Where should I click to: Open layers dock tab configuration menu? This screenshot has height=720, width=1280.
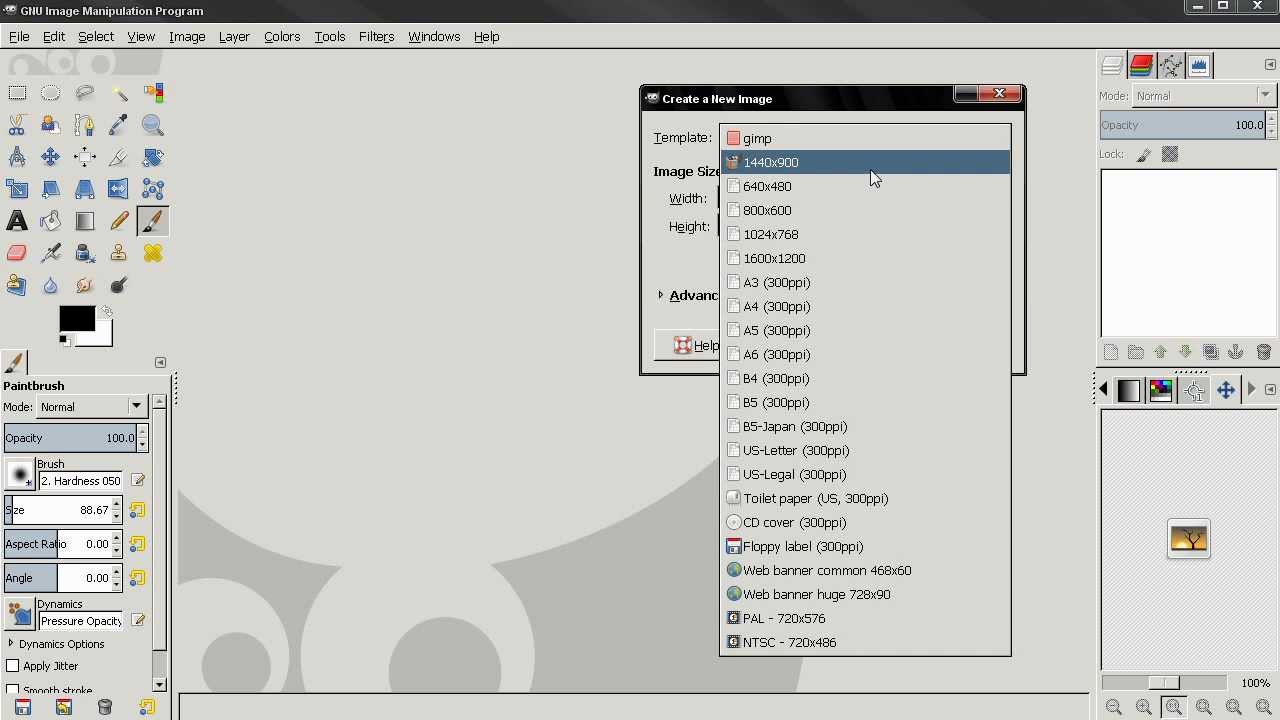(x=1270, y=65)
